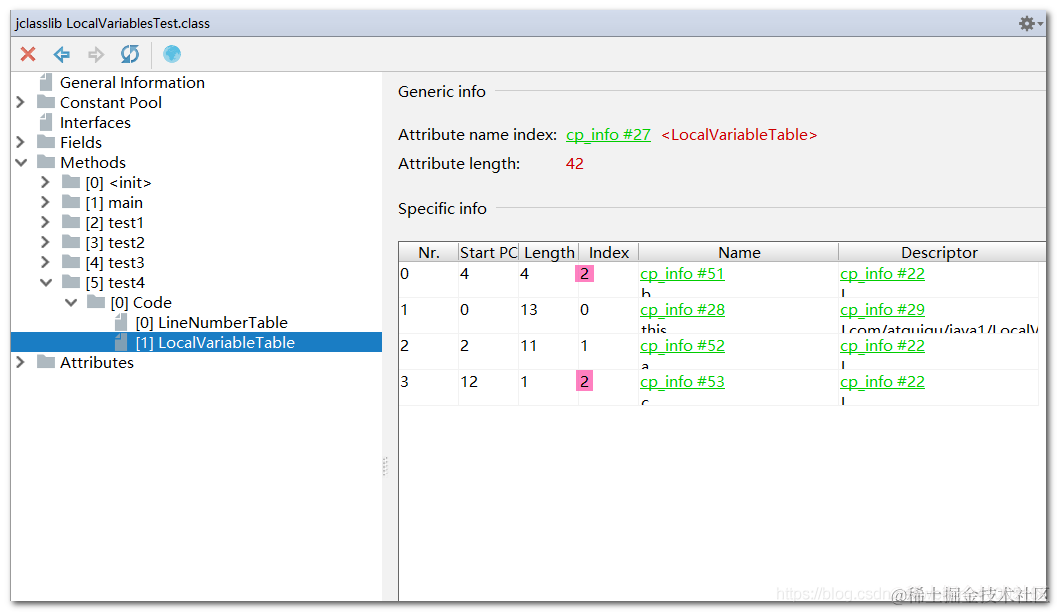Open the globe web browser icon
The width and height of the screenshot is (1057, 612).
[172, 54]
